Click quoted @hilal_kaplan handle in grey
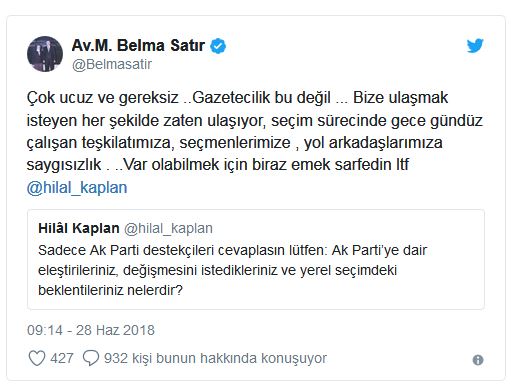The image size is (512, 389). point(168,229)
